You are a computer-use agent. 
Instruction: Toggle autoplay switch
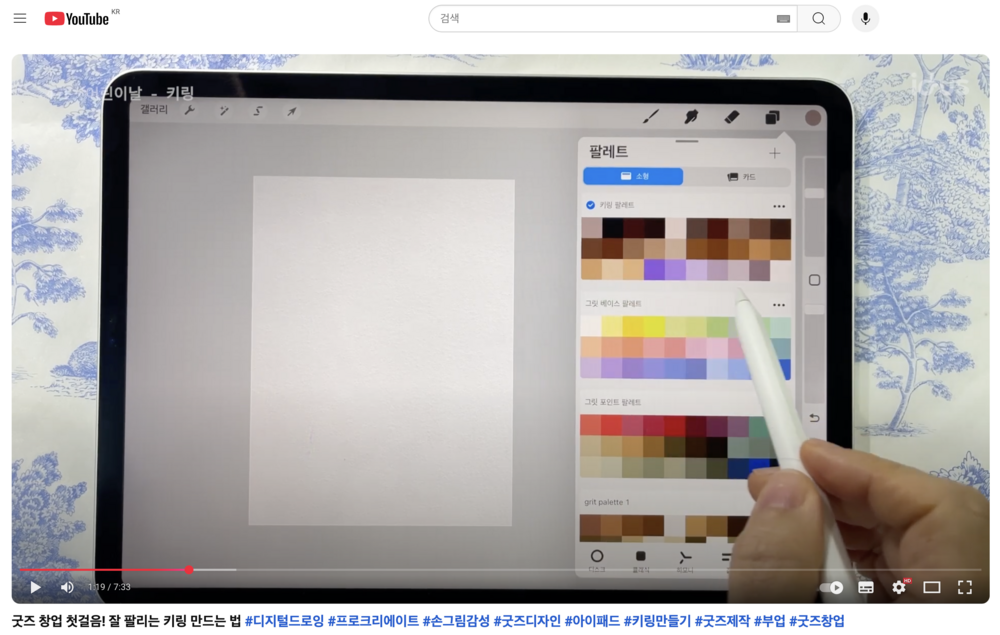[x=832, y=587]
